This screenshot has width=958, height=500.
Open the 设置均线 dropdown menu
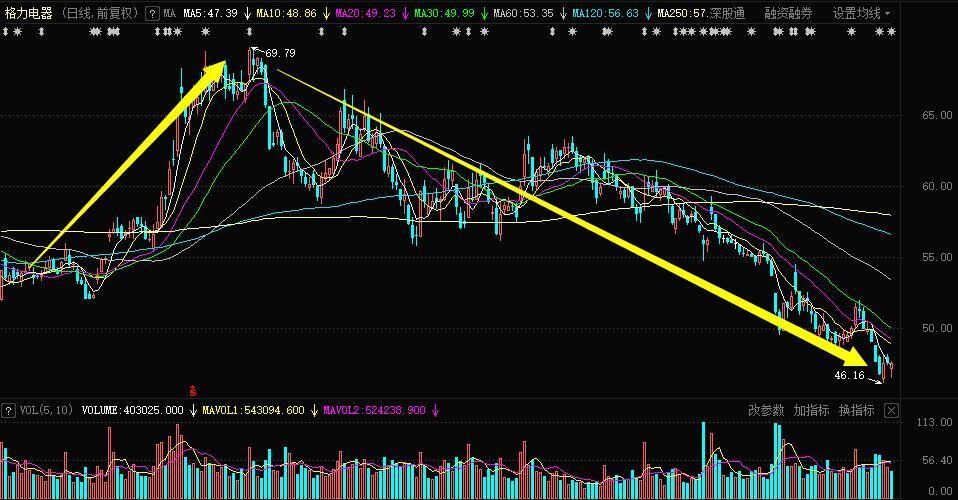[x=861, y=14]
